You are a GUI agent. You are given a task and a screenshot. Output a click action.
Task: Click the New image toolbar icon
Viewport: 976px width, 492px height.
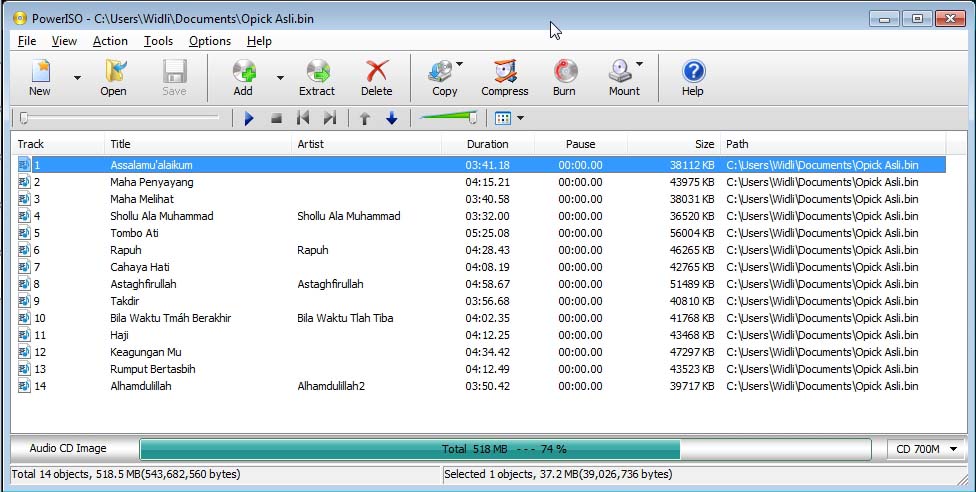[40, 71]
